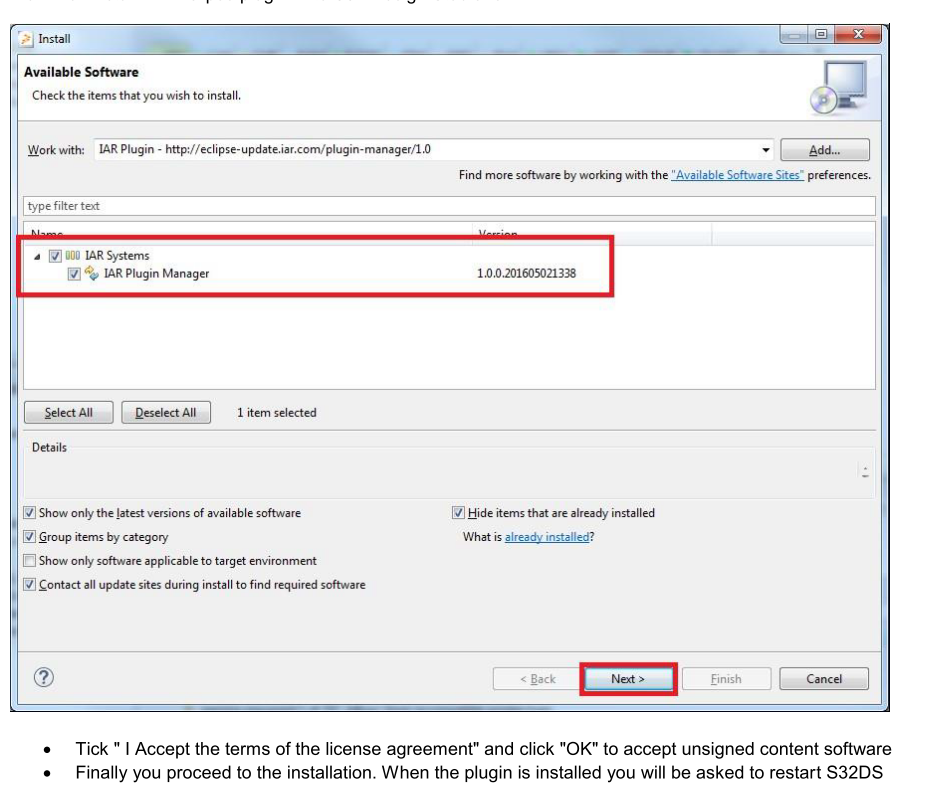Click the type filter text field
Image resolution: width=939 pixels, height=805 pixels.
[x=449, y=206]
